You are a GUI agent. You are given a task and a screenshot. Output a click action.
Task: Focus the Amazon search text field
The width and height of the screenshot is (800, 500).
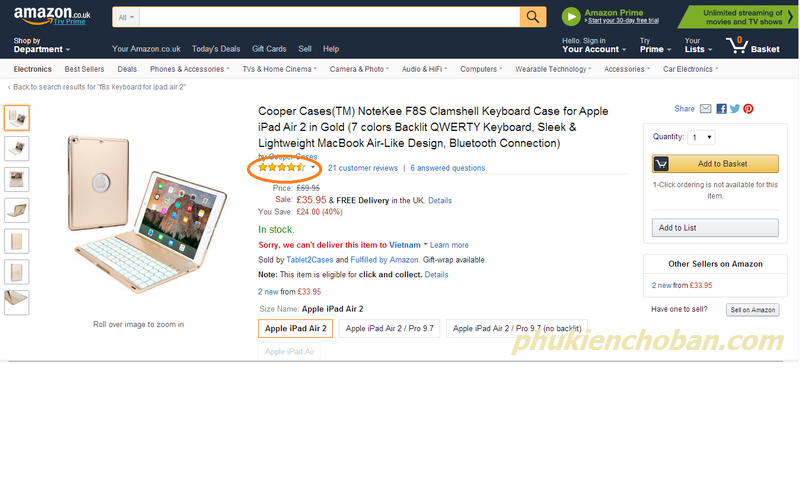pos(329,17)
